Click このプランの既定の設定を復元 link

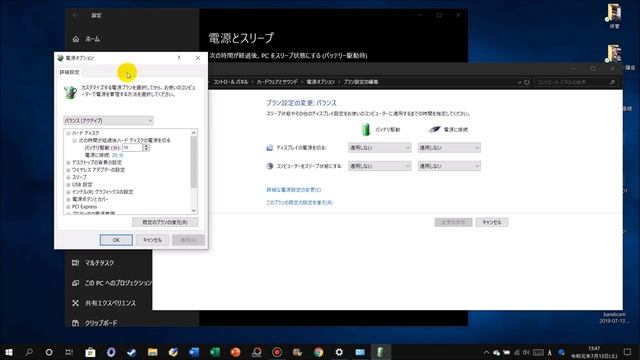click(299, 202)
